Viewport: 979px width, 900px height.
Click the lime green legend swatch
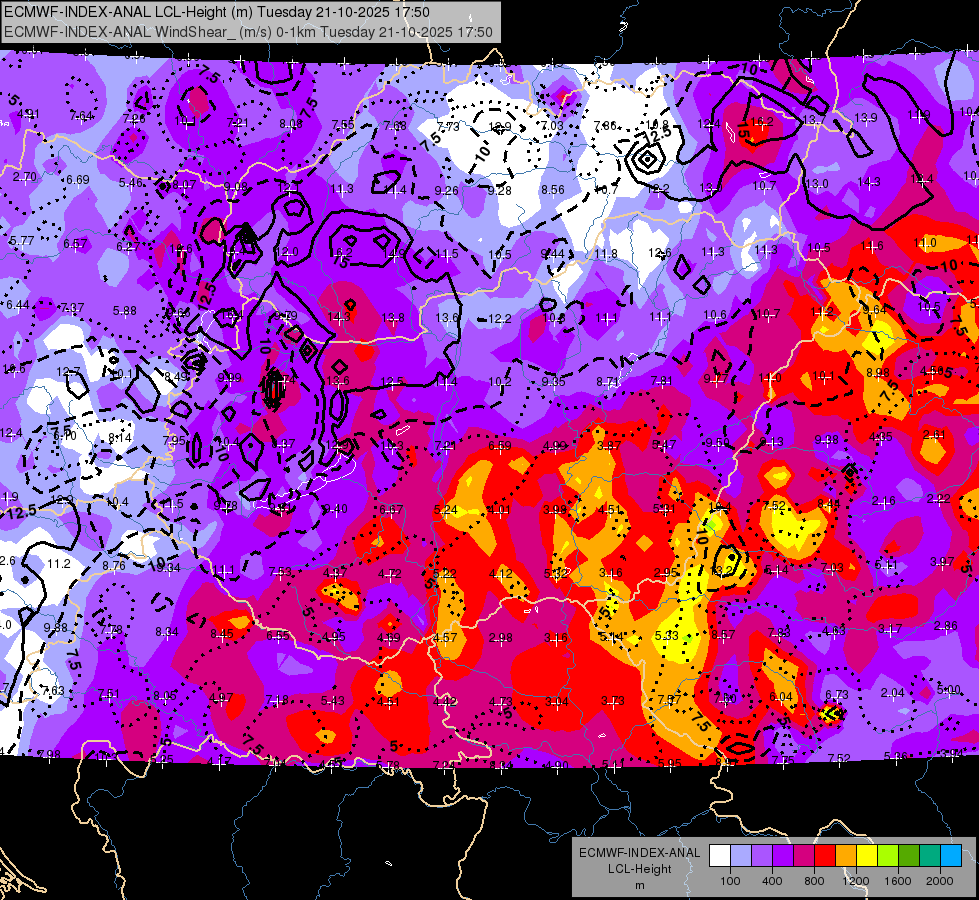888,856
